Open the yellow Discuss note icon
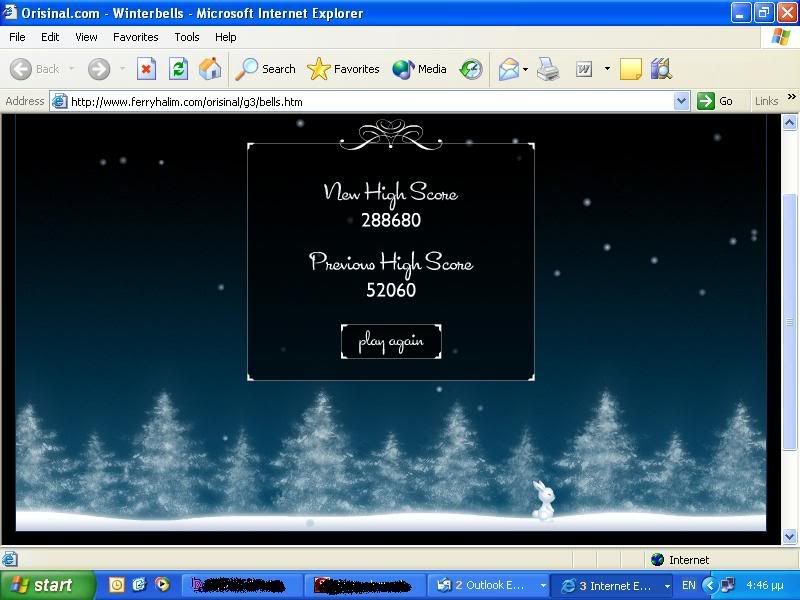The width and height of the screenshot is (800, 600). tap(631, 69)
